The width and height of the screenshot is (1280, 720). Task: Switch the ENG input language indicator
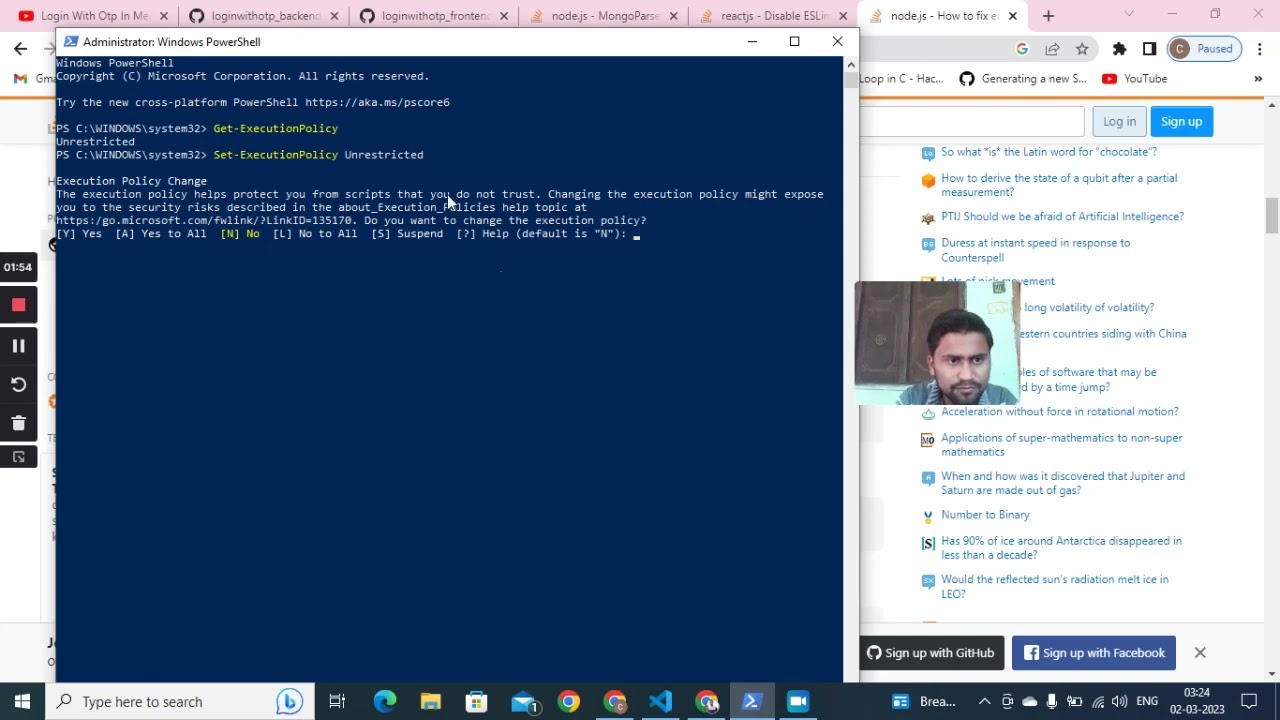tap(1147, 701)
